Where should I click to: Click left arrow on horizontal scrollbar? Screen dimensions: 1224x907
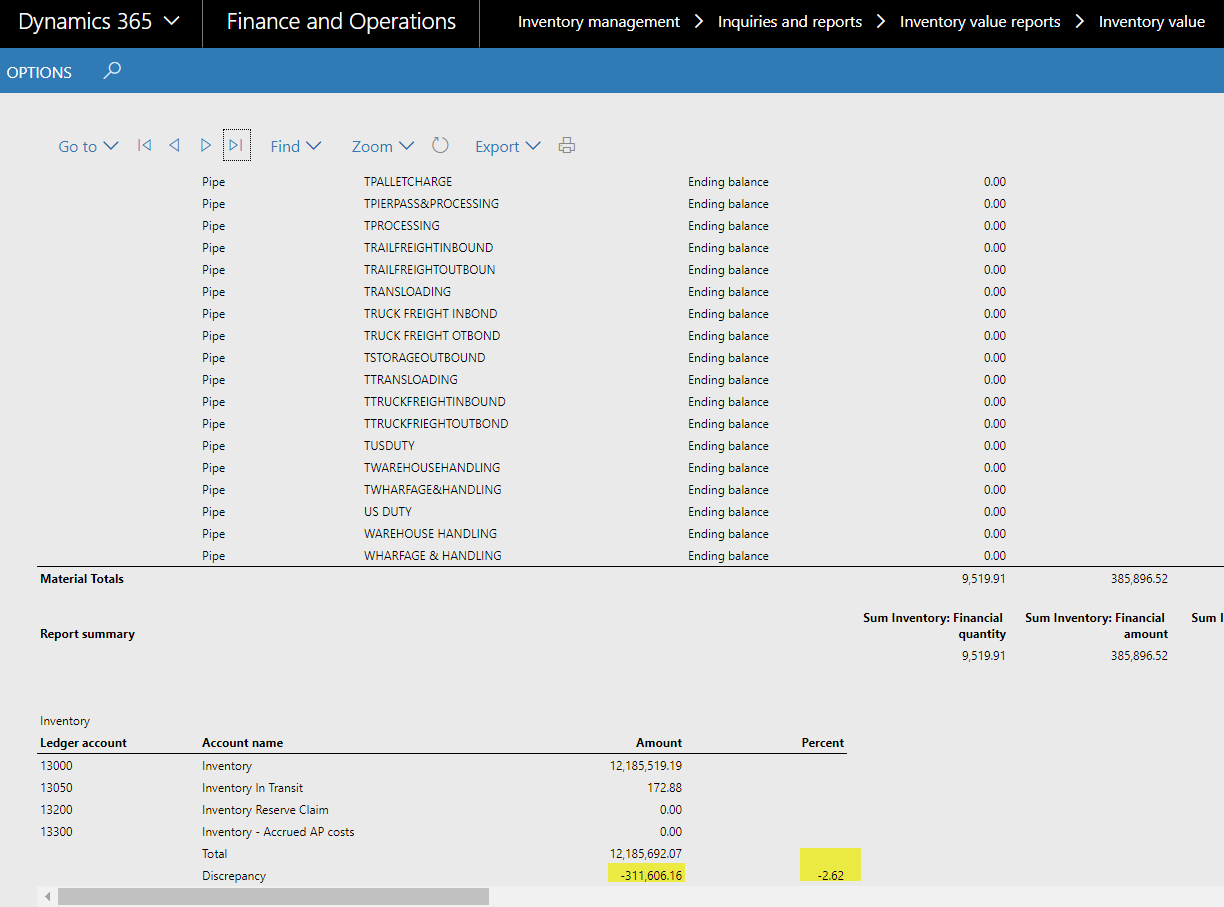pyautogui.click(x=46, y=897)
